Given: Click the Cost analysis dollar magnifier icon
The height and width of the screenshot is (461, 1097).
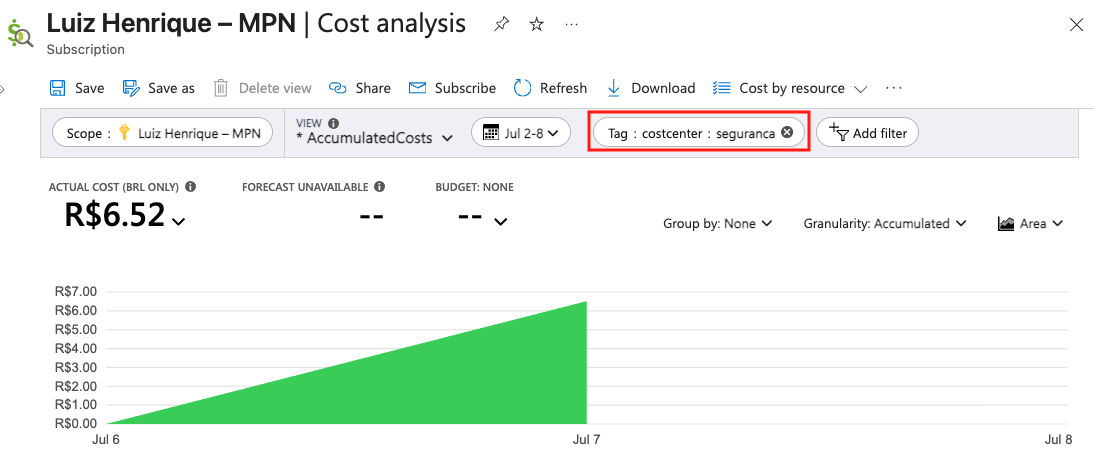Looking at the screenshot, I should 20,33.
